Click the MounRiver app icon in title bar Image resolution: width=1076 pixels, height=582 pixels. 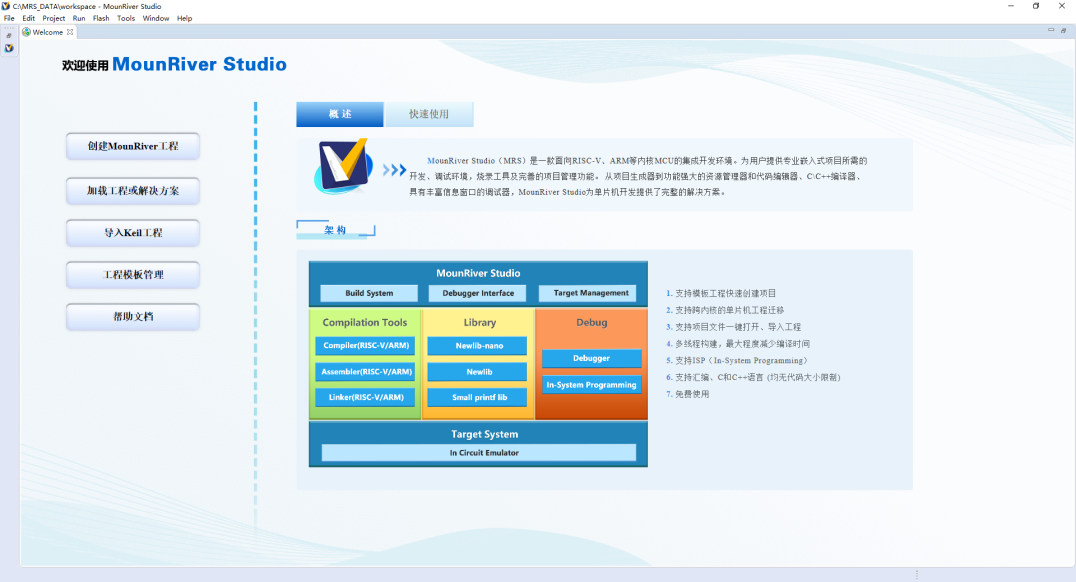5,6
